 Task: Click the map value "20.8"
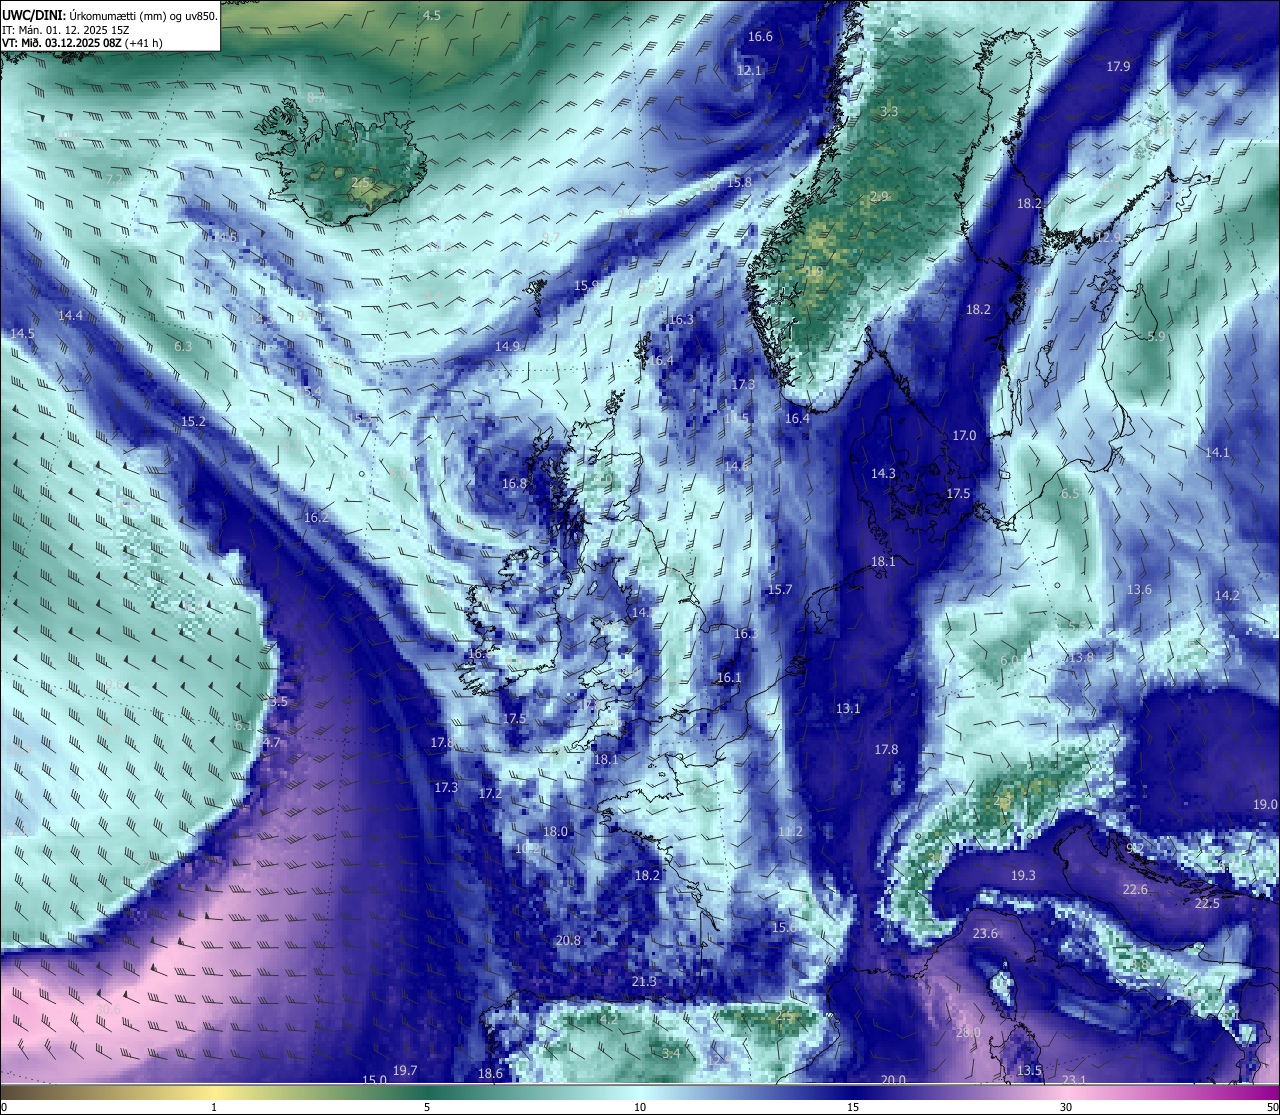pyautogui.click(x=568, y=941)
